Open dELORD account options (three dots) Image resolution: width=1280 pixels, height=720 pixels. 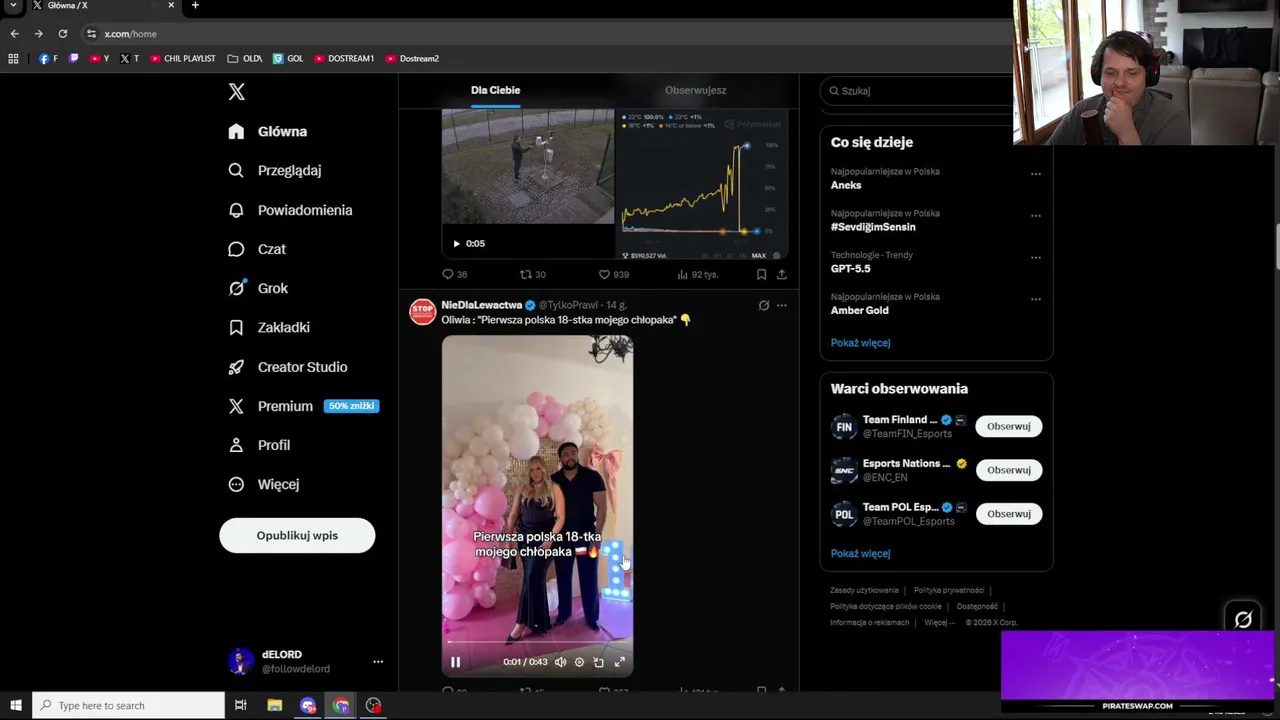tap(378, 662)
